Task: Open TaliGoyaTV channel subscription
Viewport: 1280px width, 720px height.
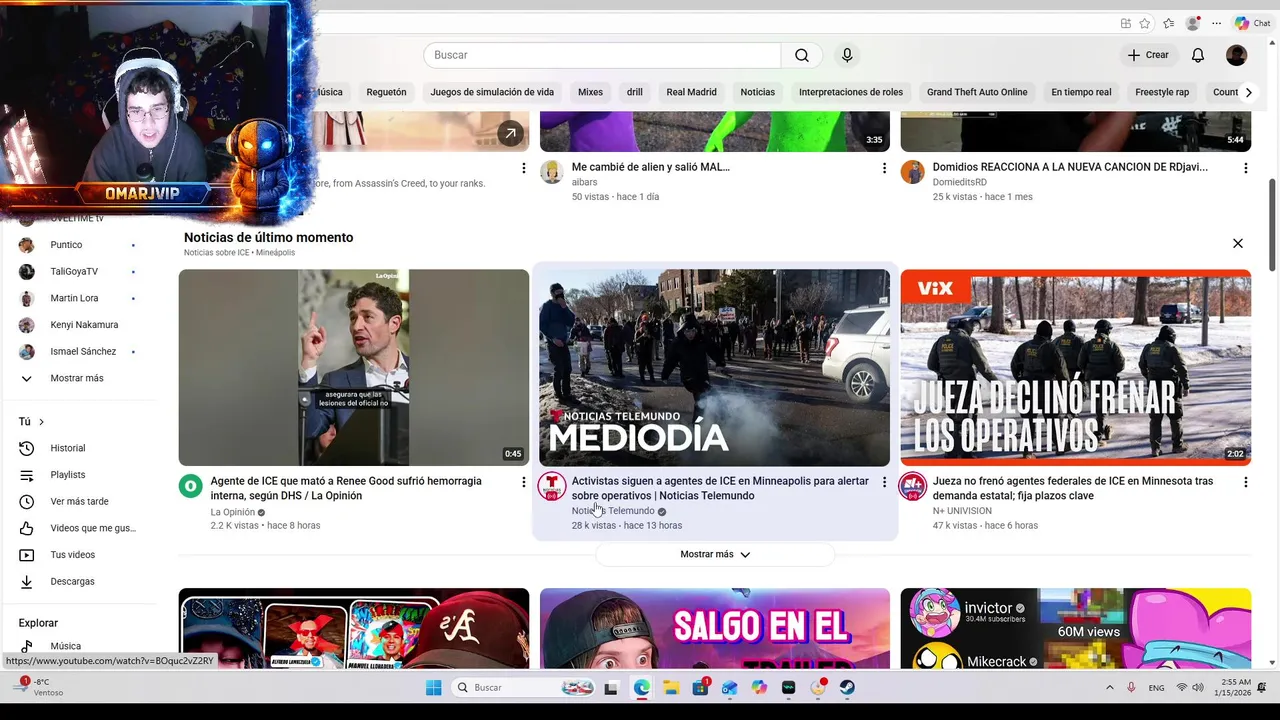Action: (x=76, y=271)
